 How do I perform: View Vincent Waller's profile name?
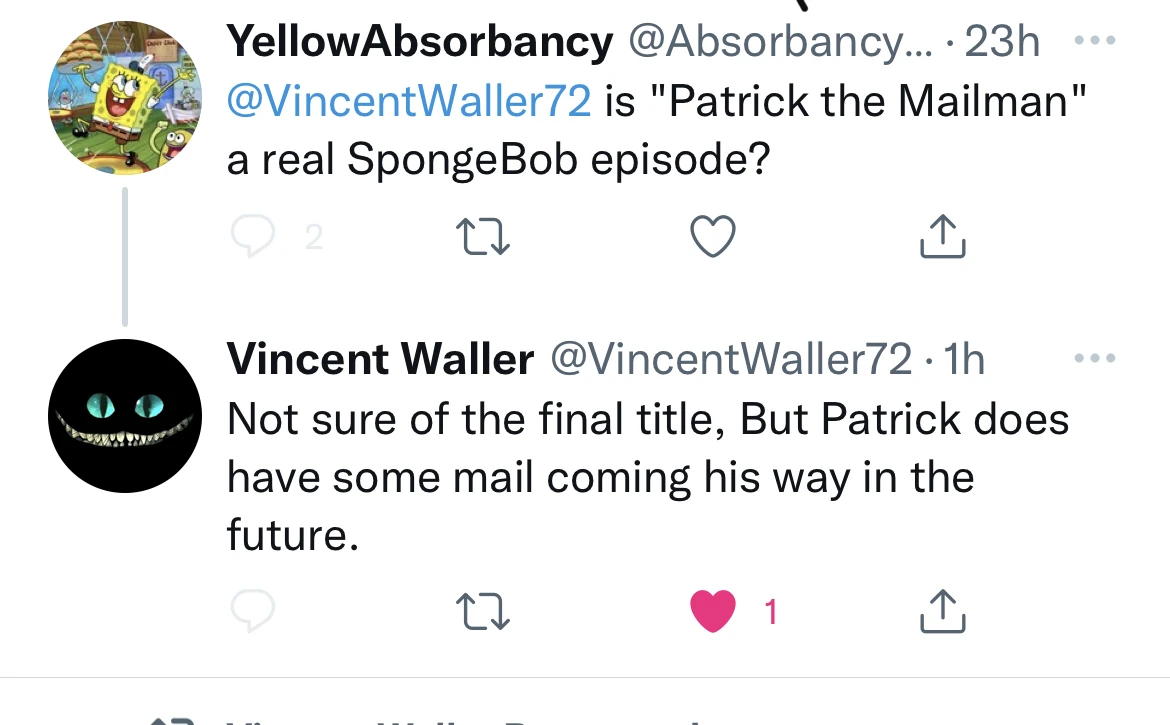tap(380, 358)
